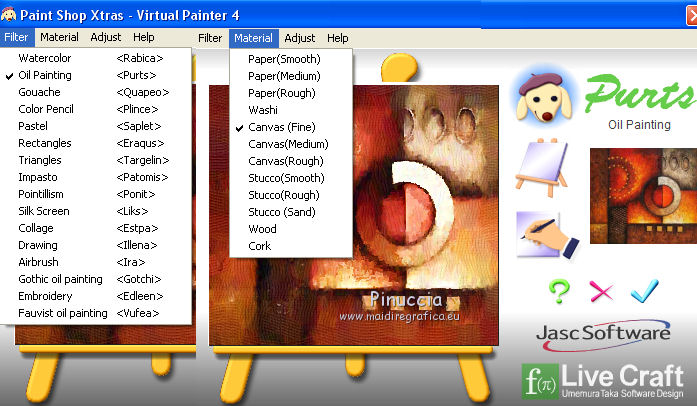
Task: Choose the Collage filter
Action: [x=96, y=228]
